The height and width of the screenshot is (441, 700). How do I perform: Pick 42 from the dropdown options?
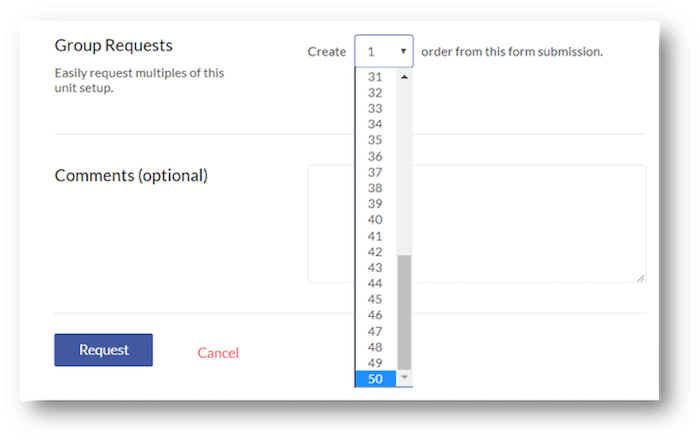click(x=375, y=252)
